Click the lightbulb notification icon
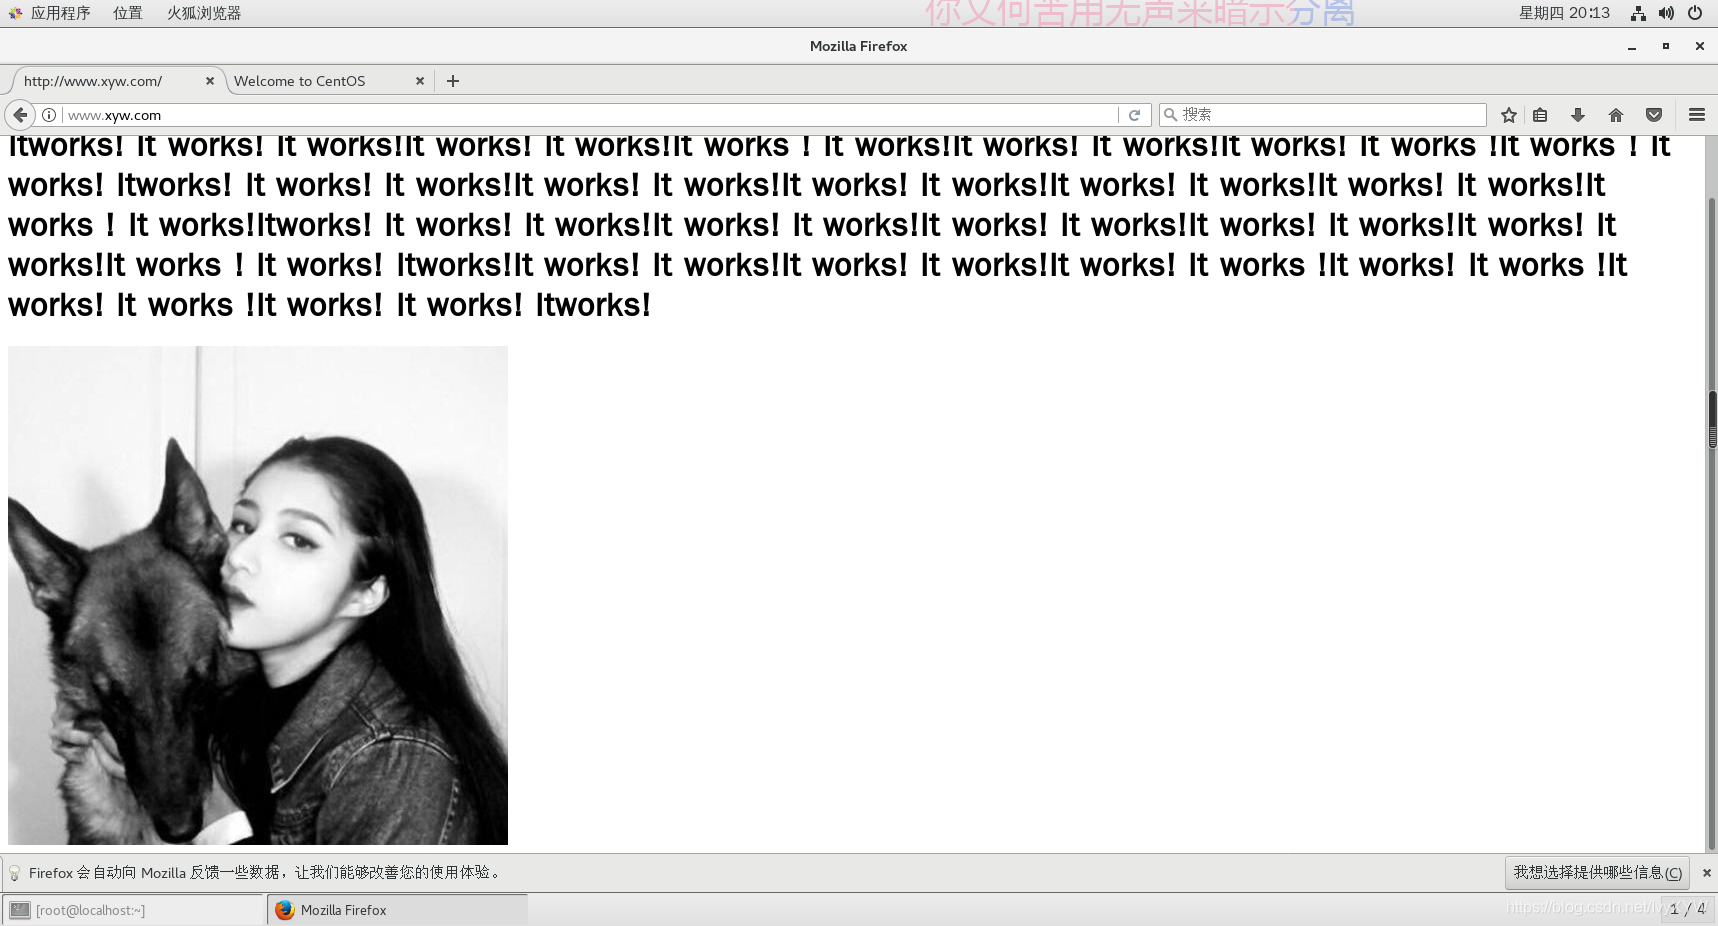This screenshot has height=926, width=1718. (x=14, y=873)
